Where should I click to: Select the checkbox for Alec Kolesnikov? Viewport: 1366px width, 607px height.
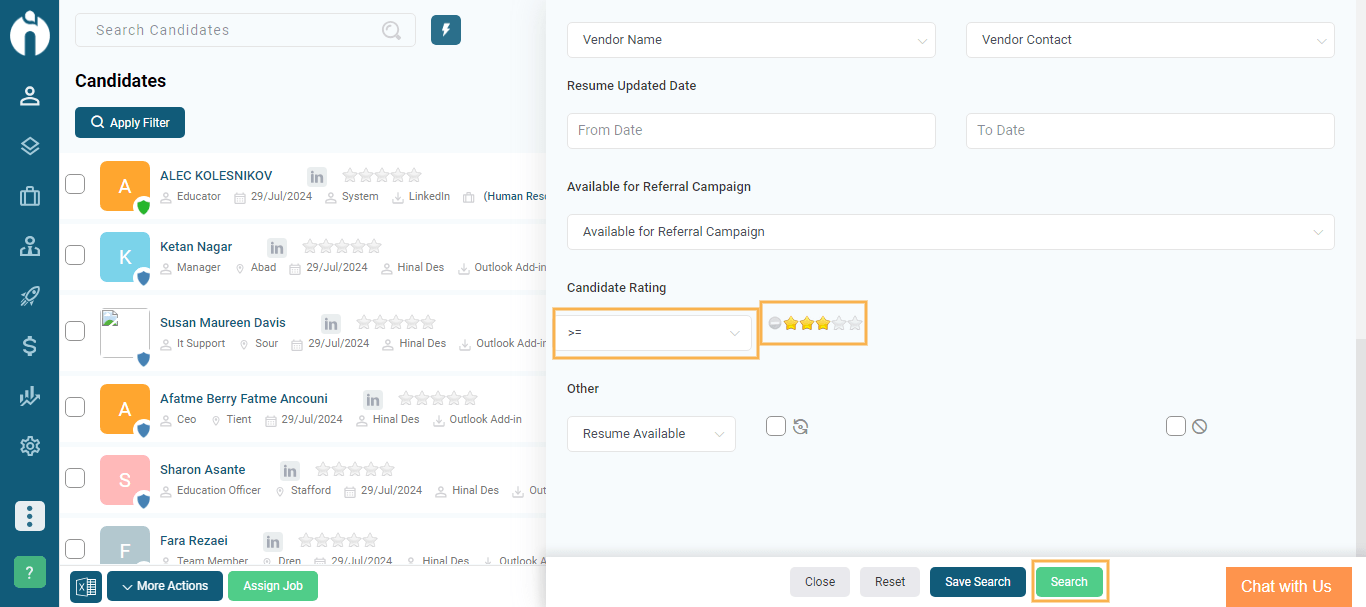point(75,184)
